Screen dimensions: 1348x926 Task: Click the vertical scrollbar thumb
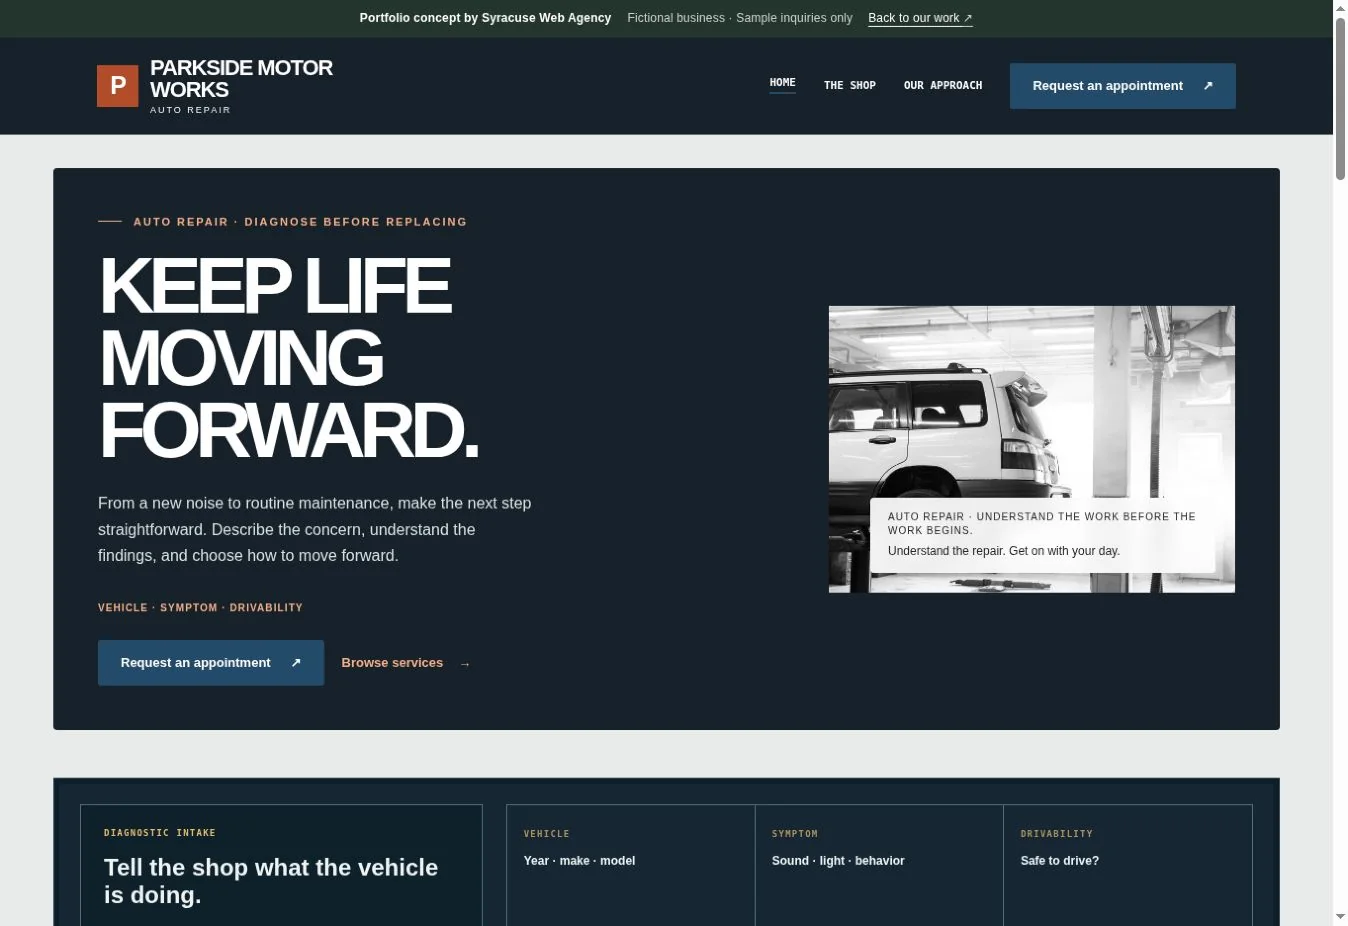[1340, 99]
